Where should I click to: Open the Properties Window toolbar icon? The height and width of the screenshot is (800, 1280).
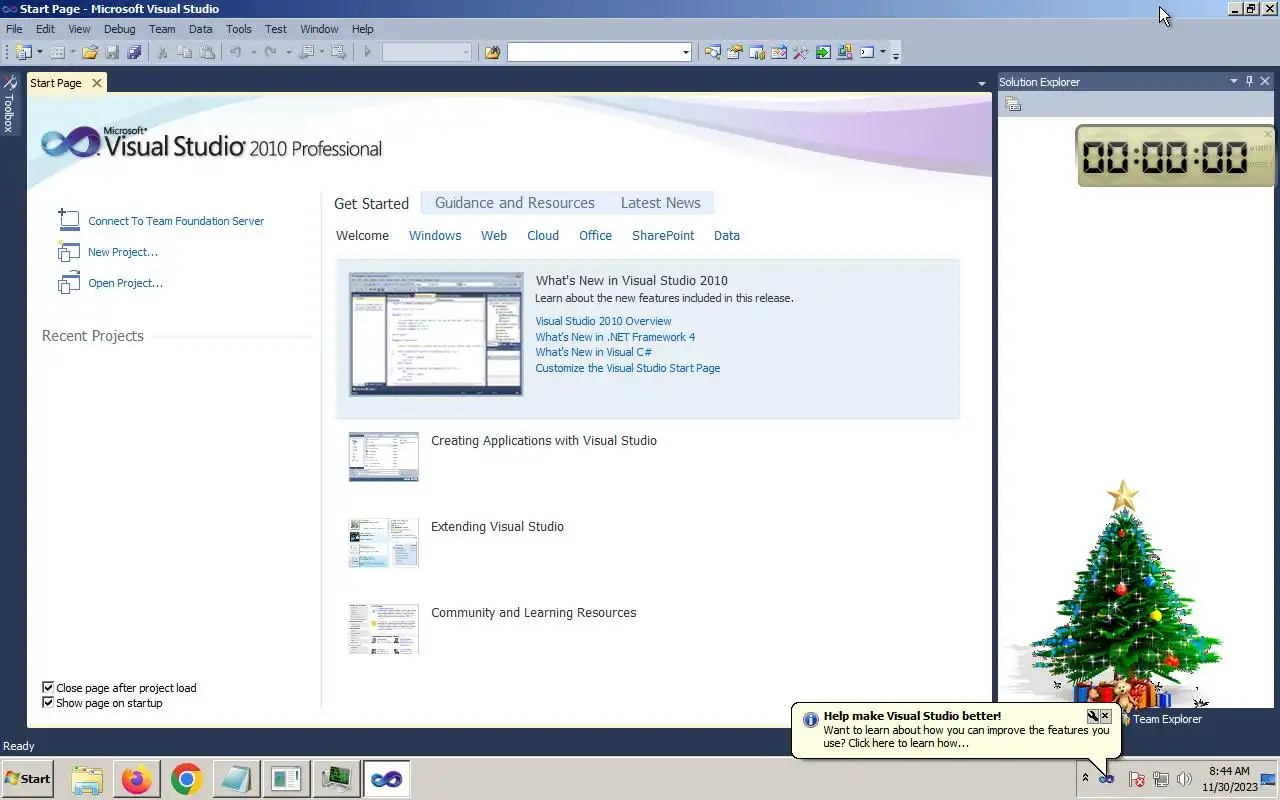tap(735, 52)
